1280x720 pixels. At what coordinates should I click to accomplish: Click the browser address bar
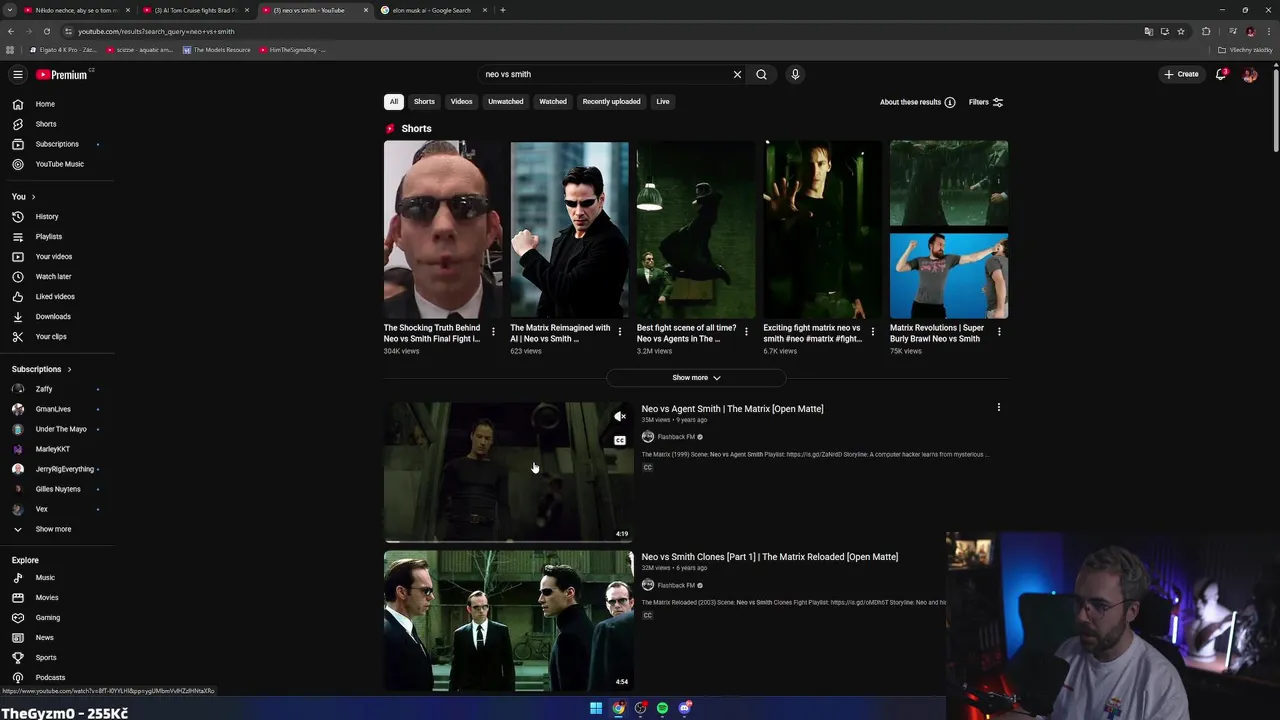pos(600,31)
